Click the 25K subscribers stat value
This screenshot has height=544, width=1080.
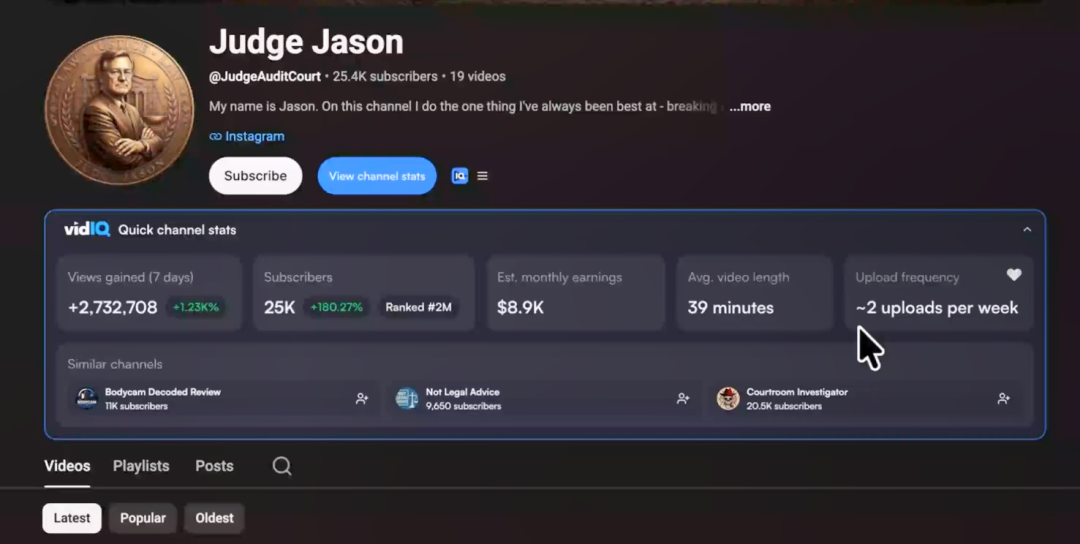[280, 307]
